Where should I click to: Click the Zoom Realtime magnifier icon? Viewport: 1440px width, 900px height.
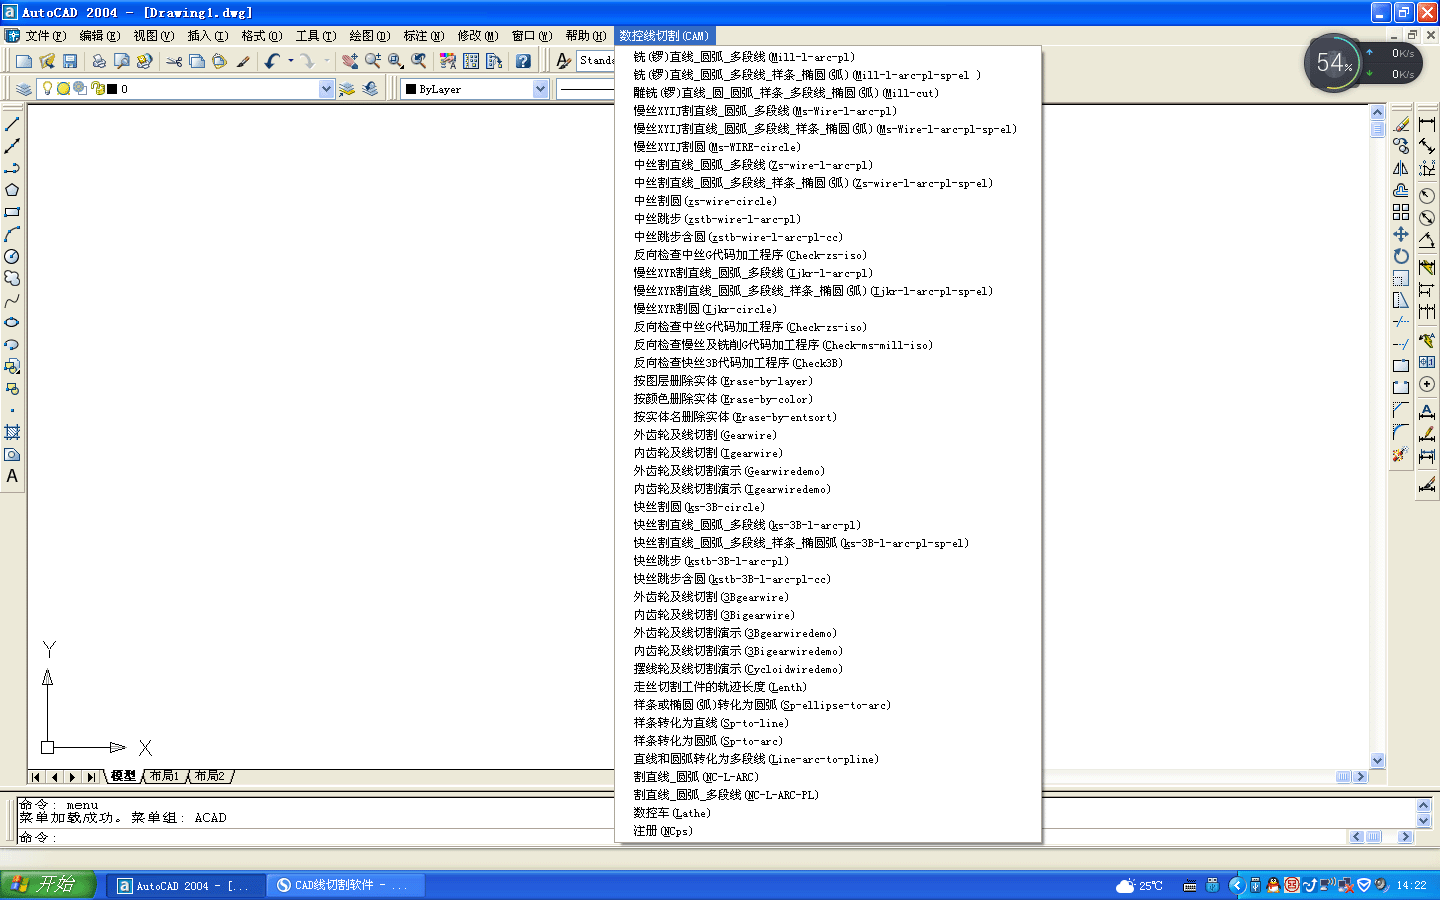click(372, 61)
